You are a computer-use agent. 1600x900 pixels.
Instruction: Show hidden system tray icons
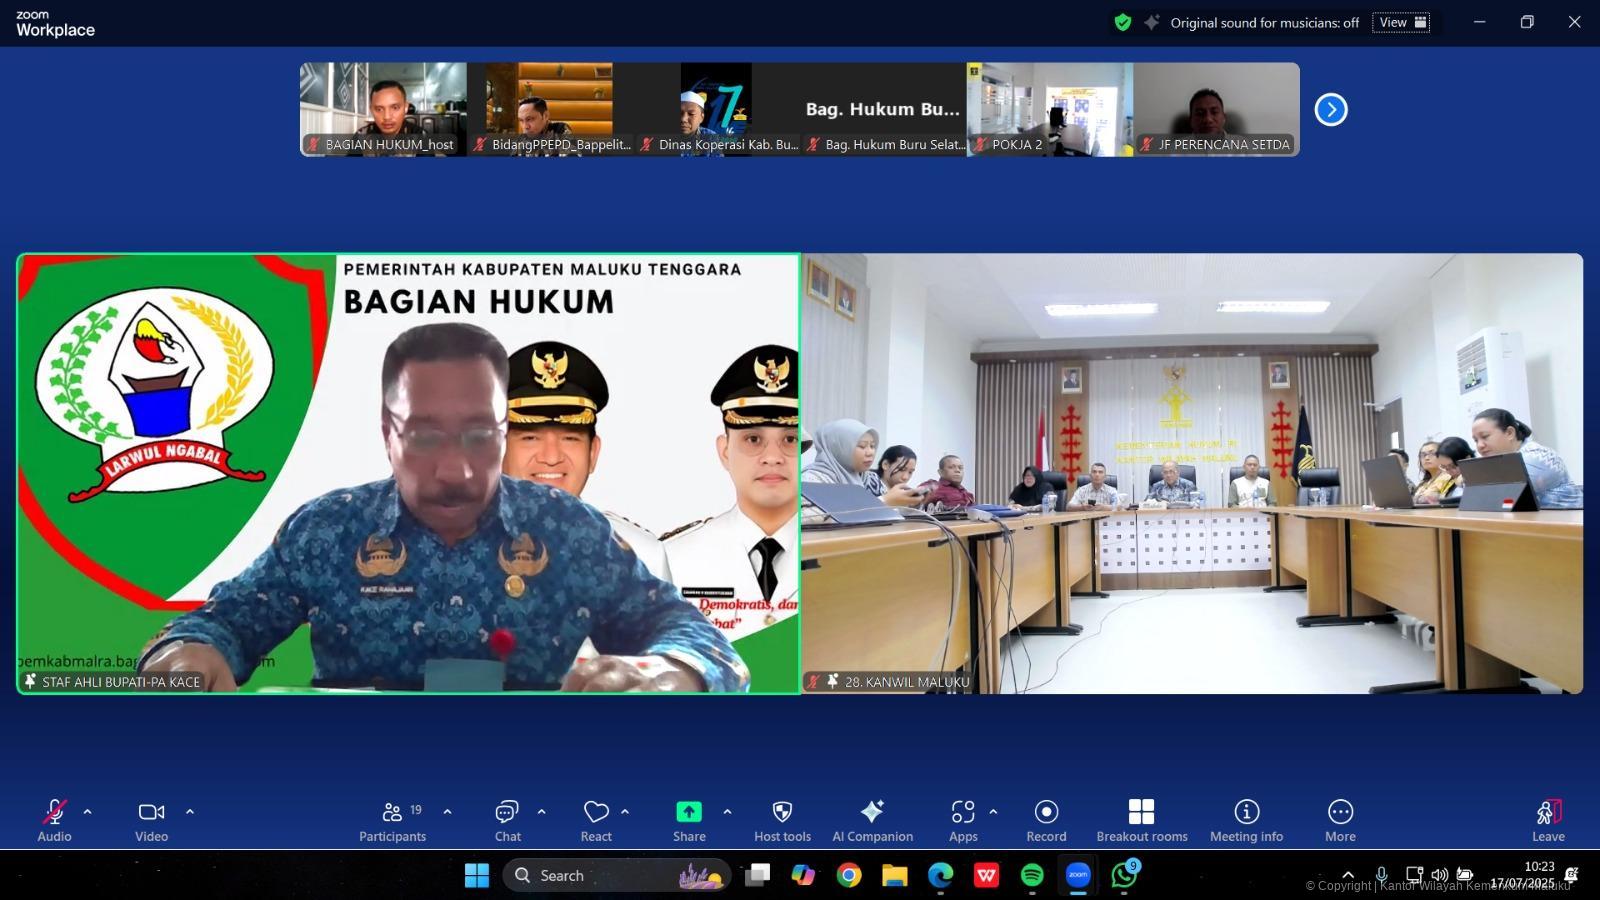1348,875
